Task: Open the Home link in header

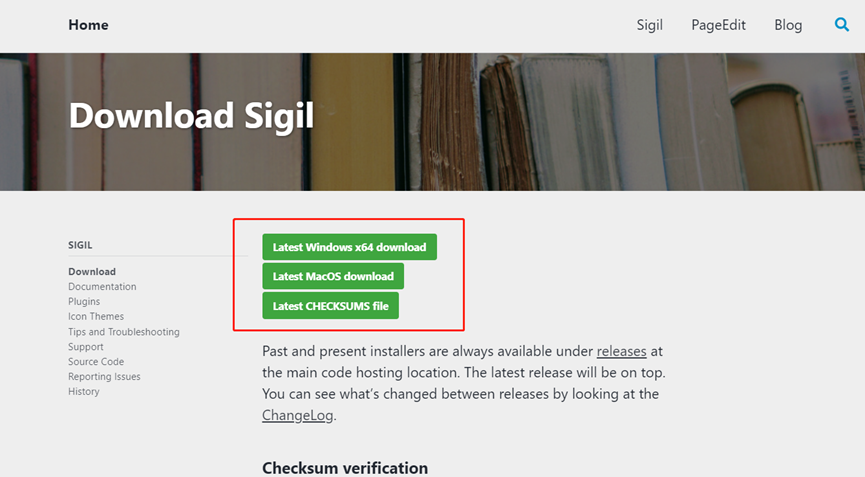Action: pyautogui.click(x=88, y=25)
